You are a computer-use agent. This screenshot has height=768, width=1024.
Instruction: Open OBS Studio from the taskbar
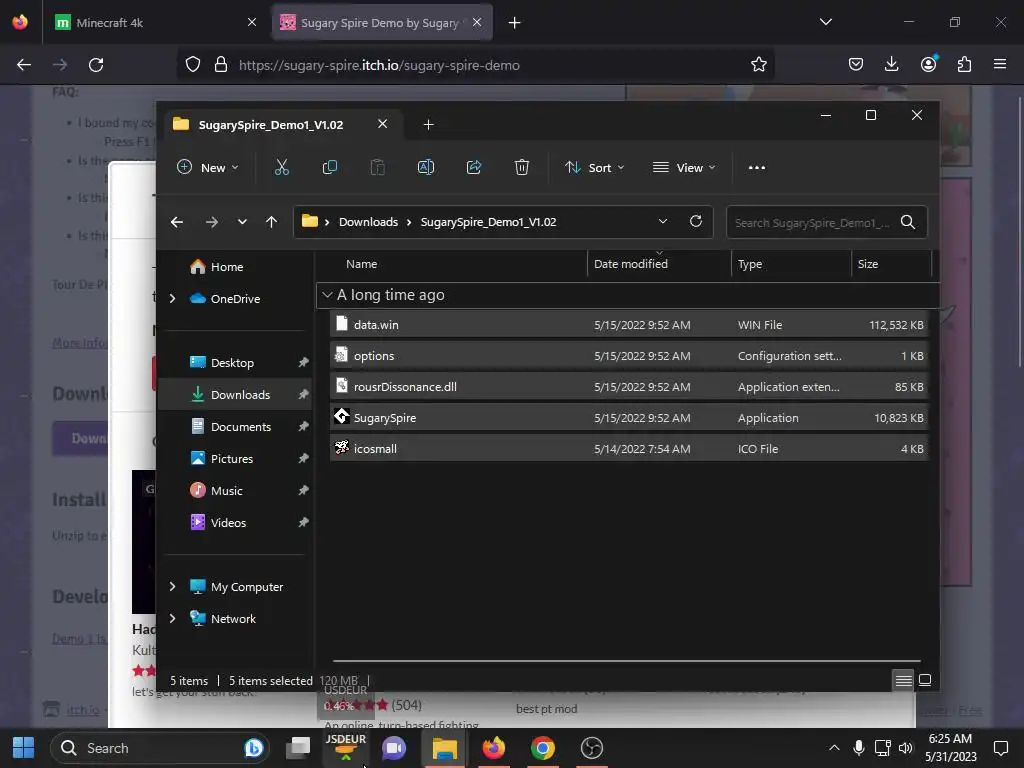pyautogui.click(x=592, y=748)
